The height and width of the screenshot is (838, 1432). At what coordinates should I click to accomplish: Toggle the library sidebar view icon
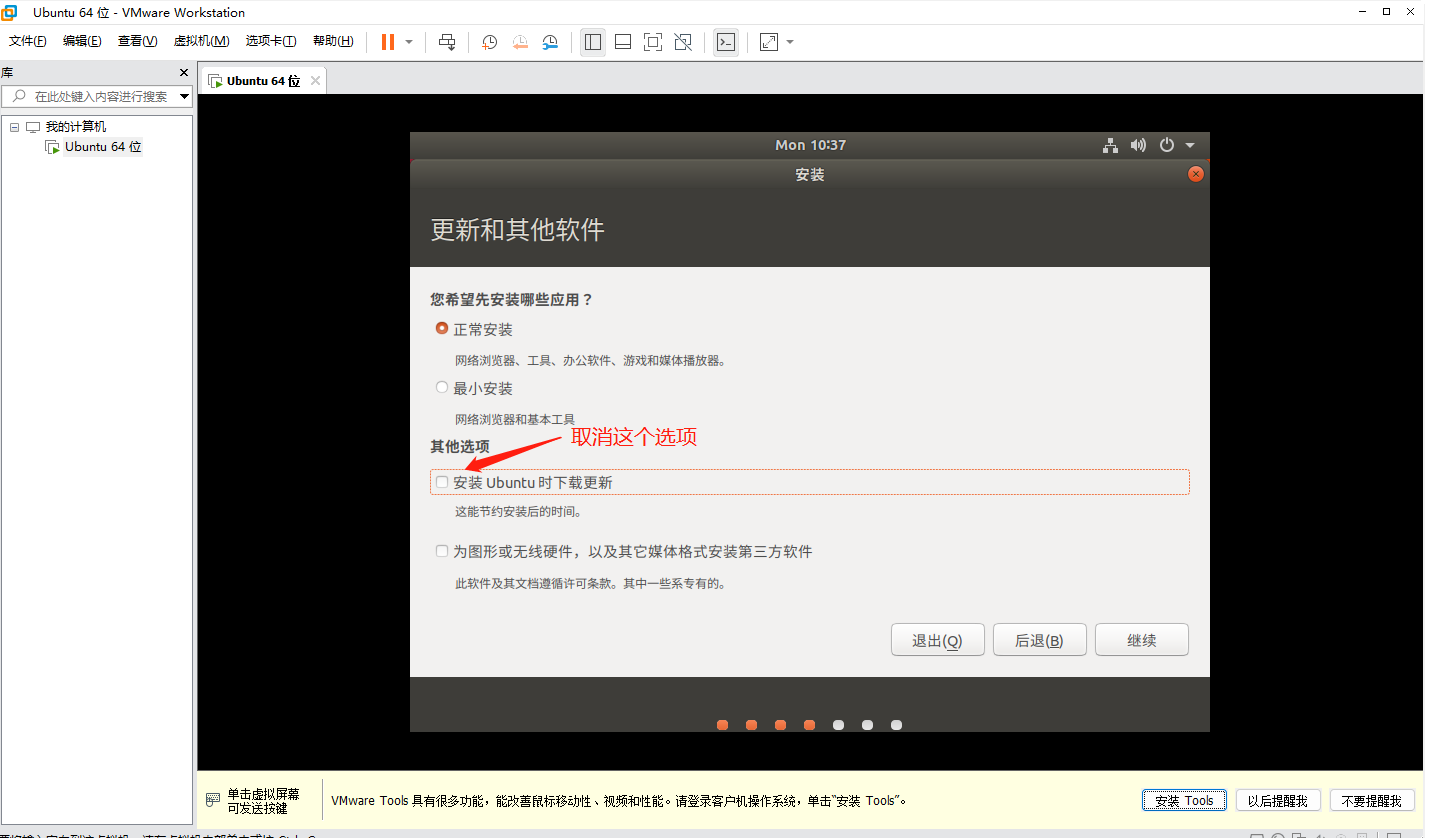pos(593,42)
